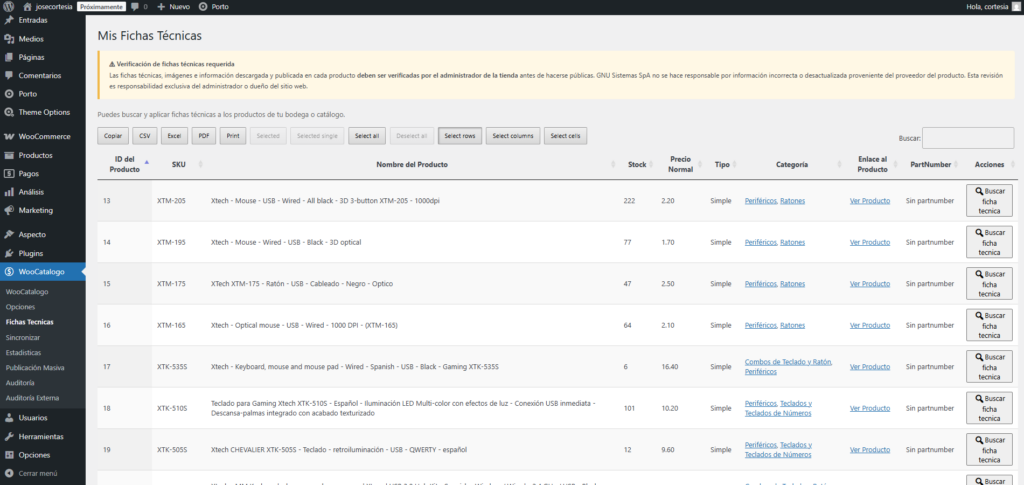Click the WooCommerce icon in sidebar
Image resolution: width=1024 pixels, height=485 pixels.
coord(9,136)
